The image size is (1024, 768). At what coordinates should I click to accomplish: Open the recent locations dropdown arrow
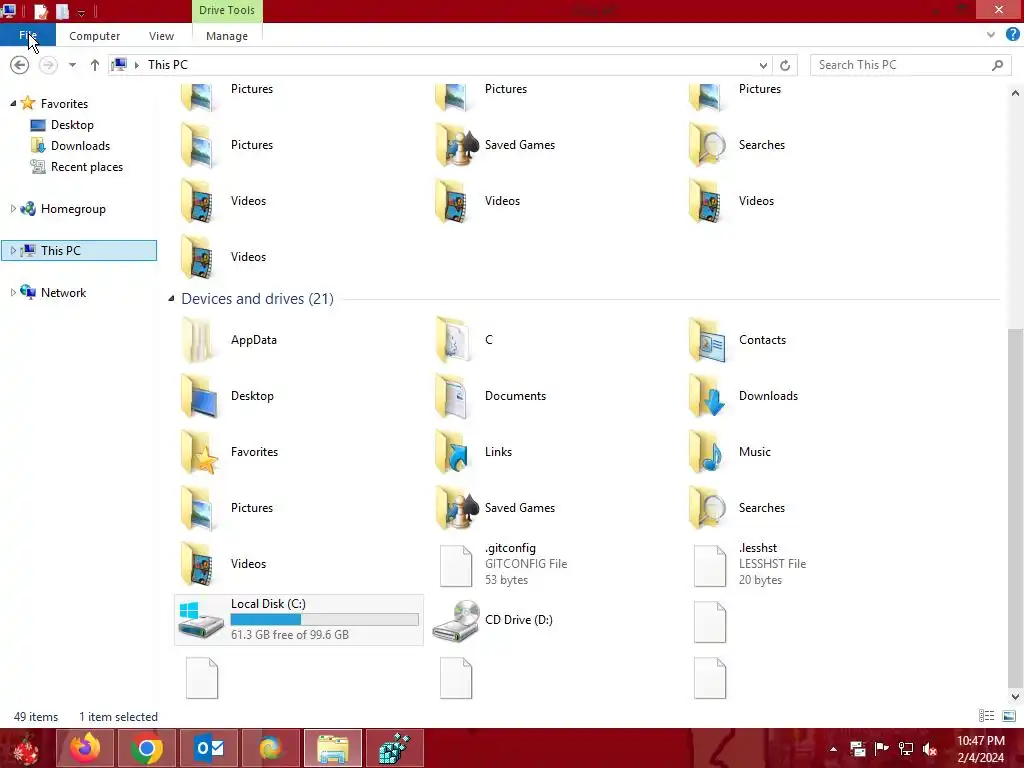72,65
